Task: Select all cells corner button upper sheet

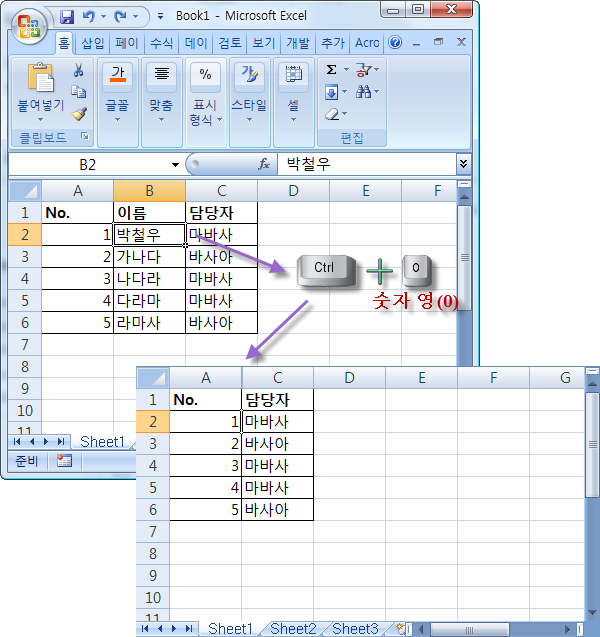Action: [x=25, y=191]
